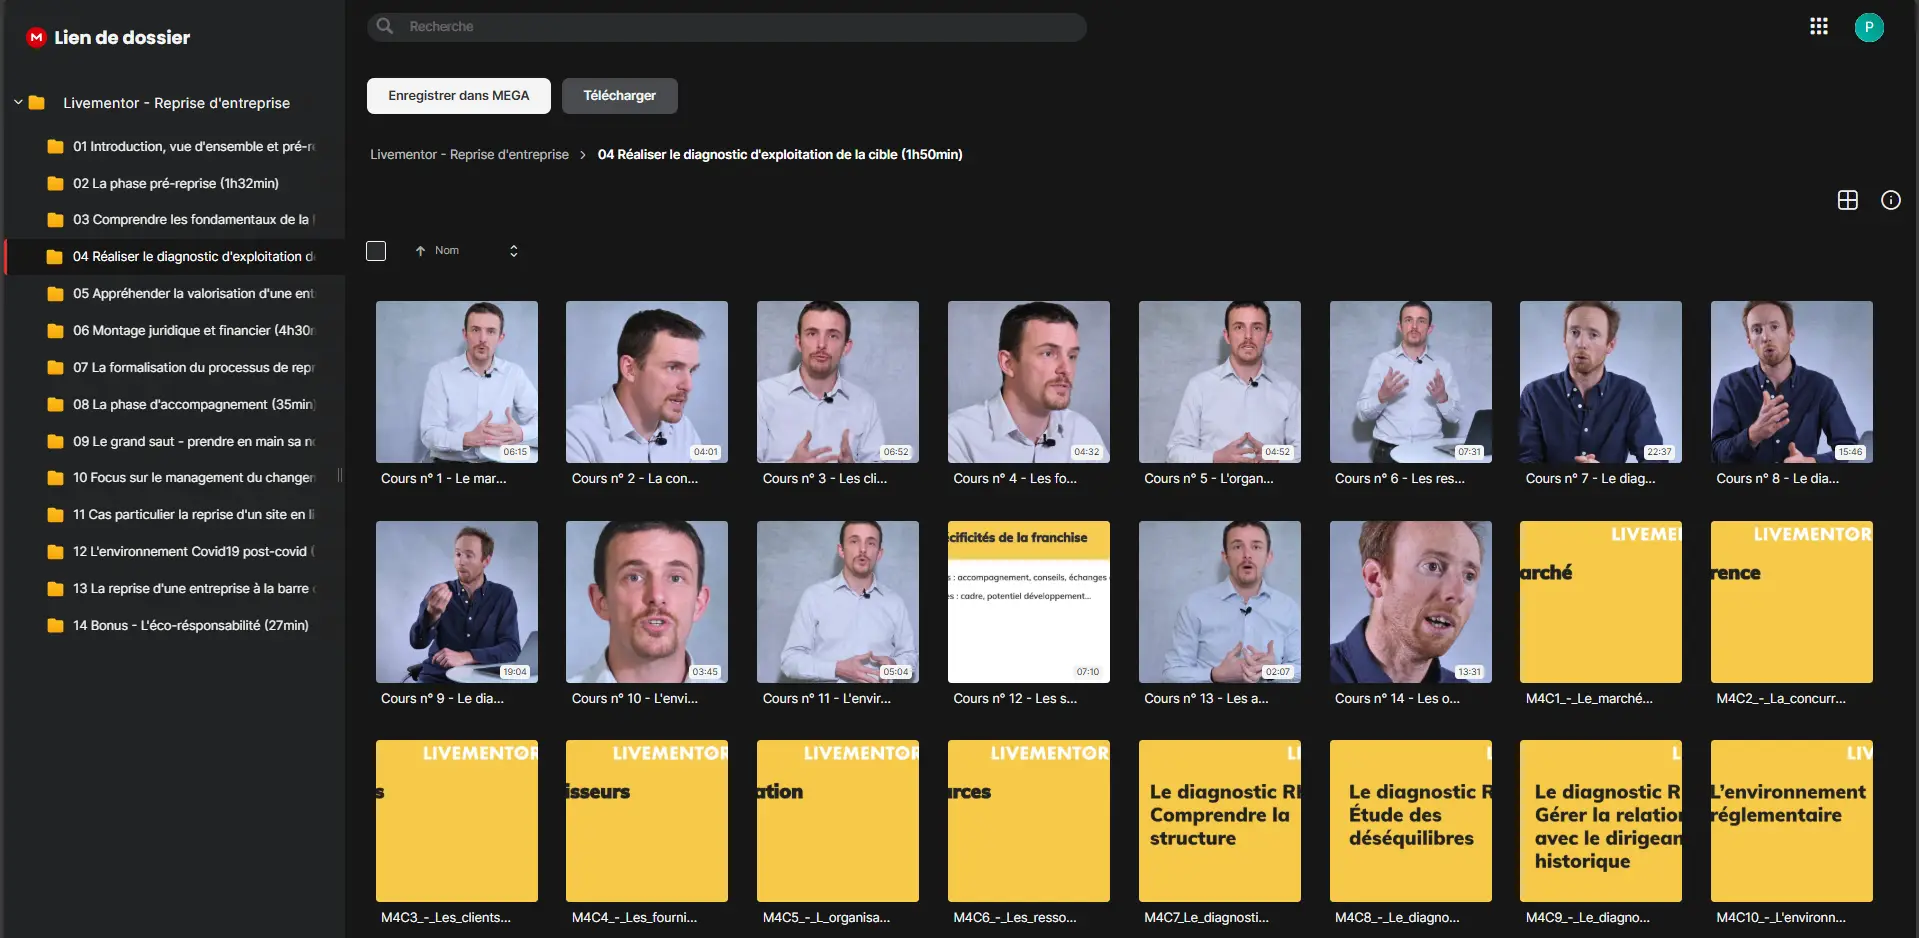The image size is (1919, 938).
Task: Click folder icon of 02 La phase pré-reprise
Action: (55, 184)
